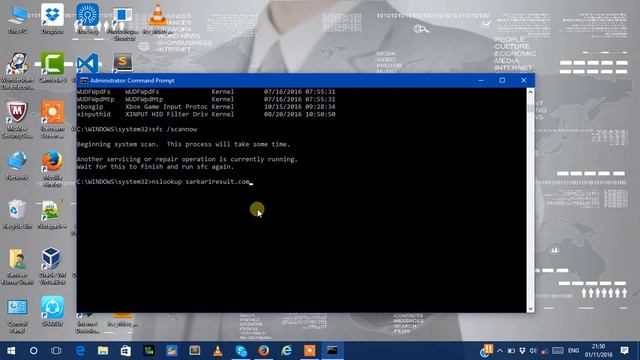
Task: Open the Visual Studio Code desktop shortcut
Action: (x=87, y=64)
